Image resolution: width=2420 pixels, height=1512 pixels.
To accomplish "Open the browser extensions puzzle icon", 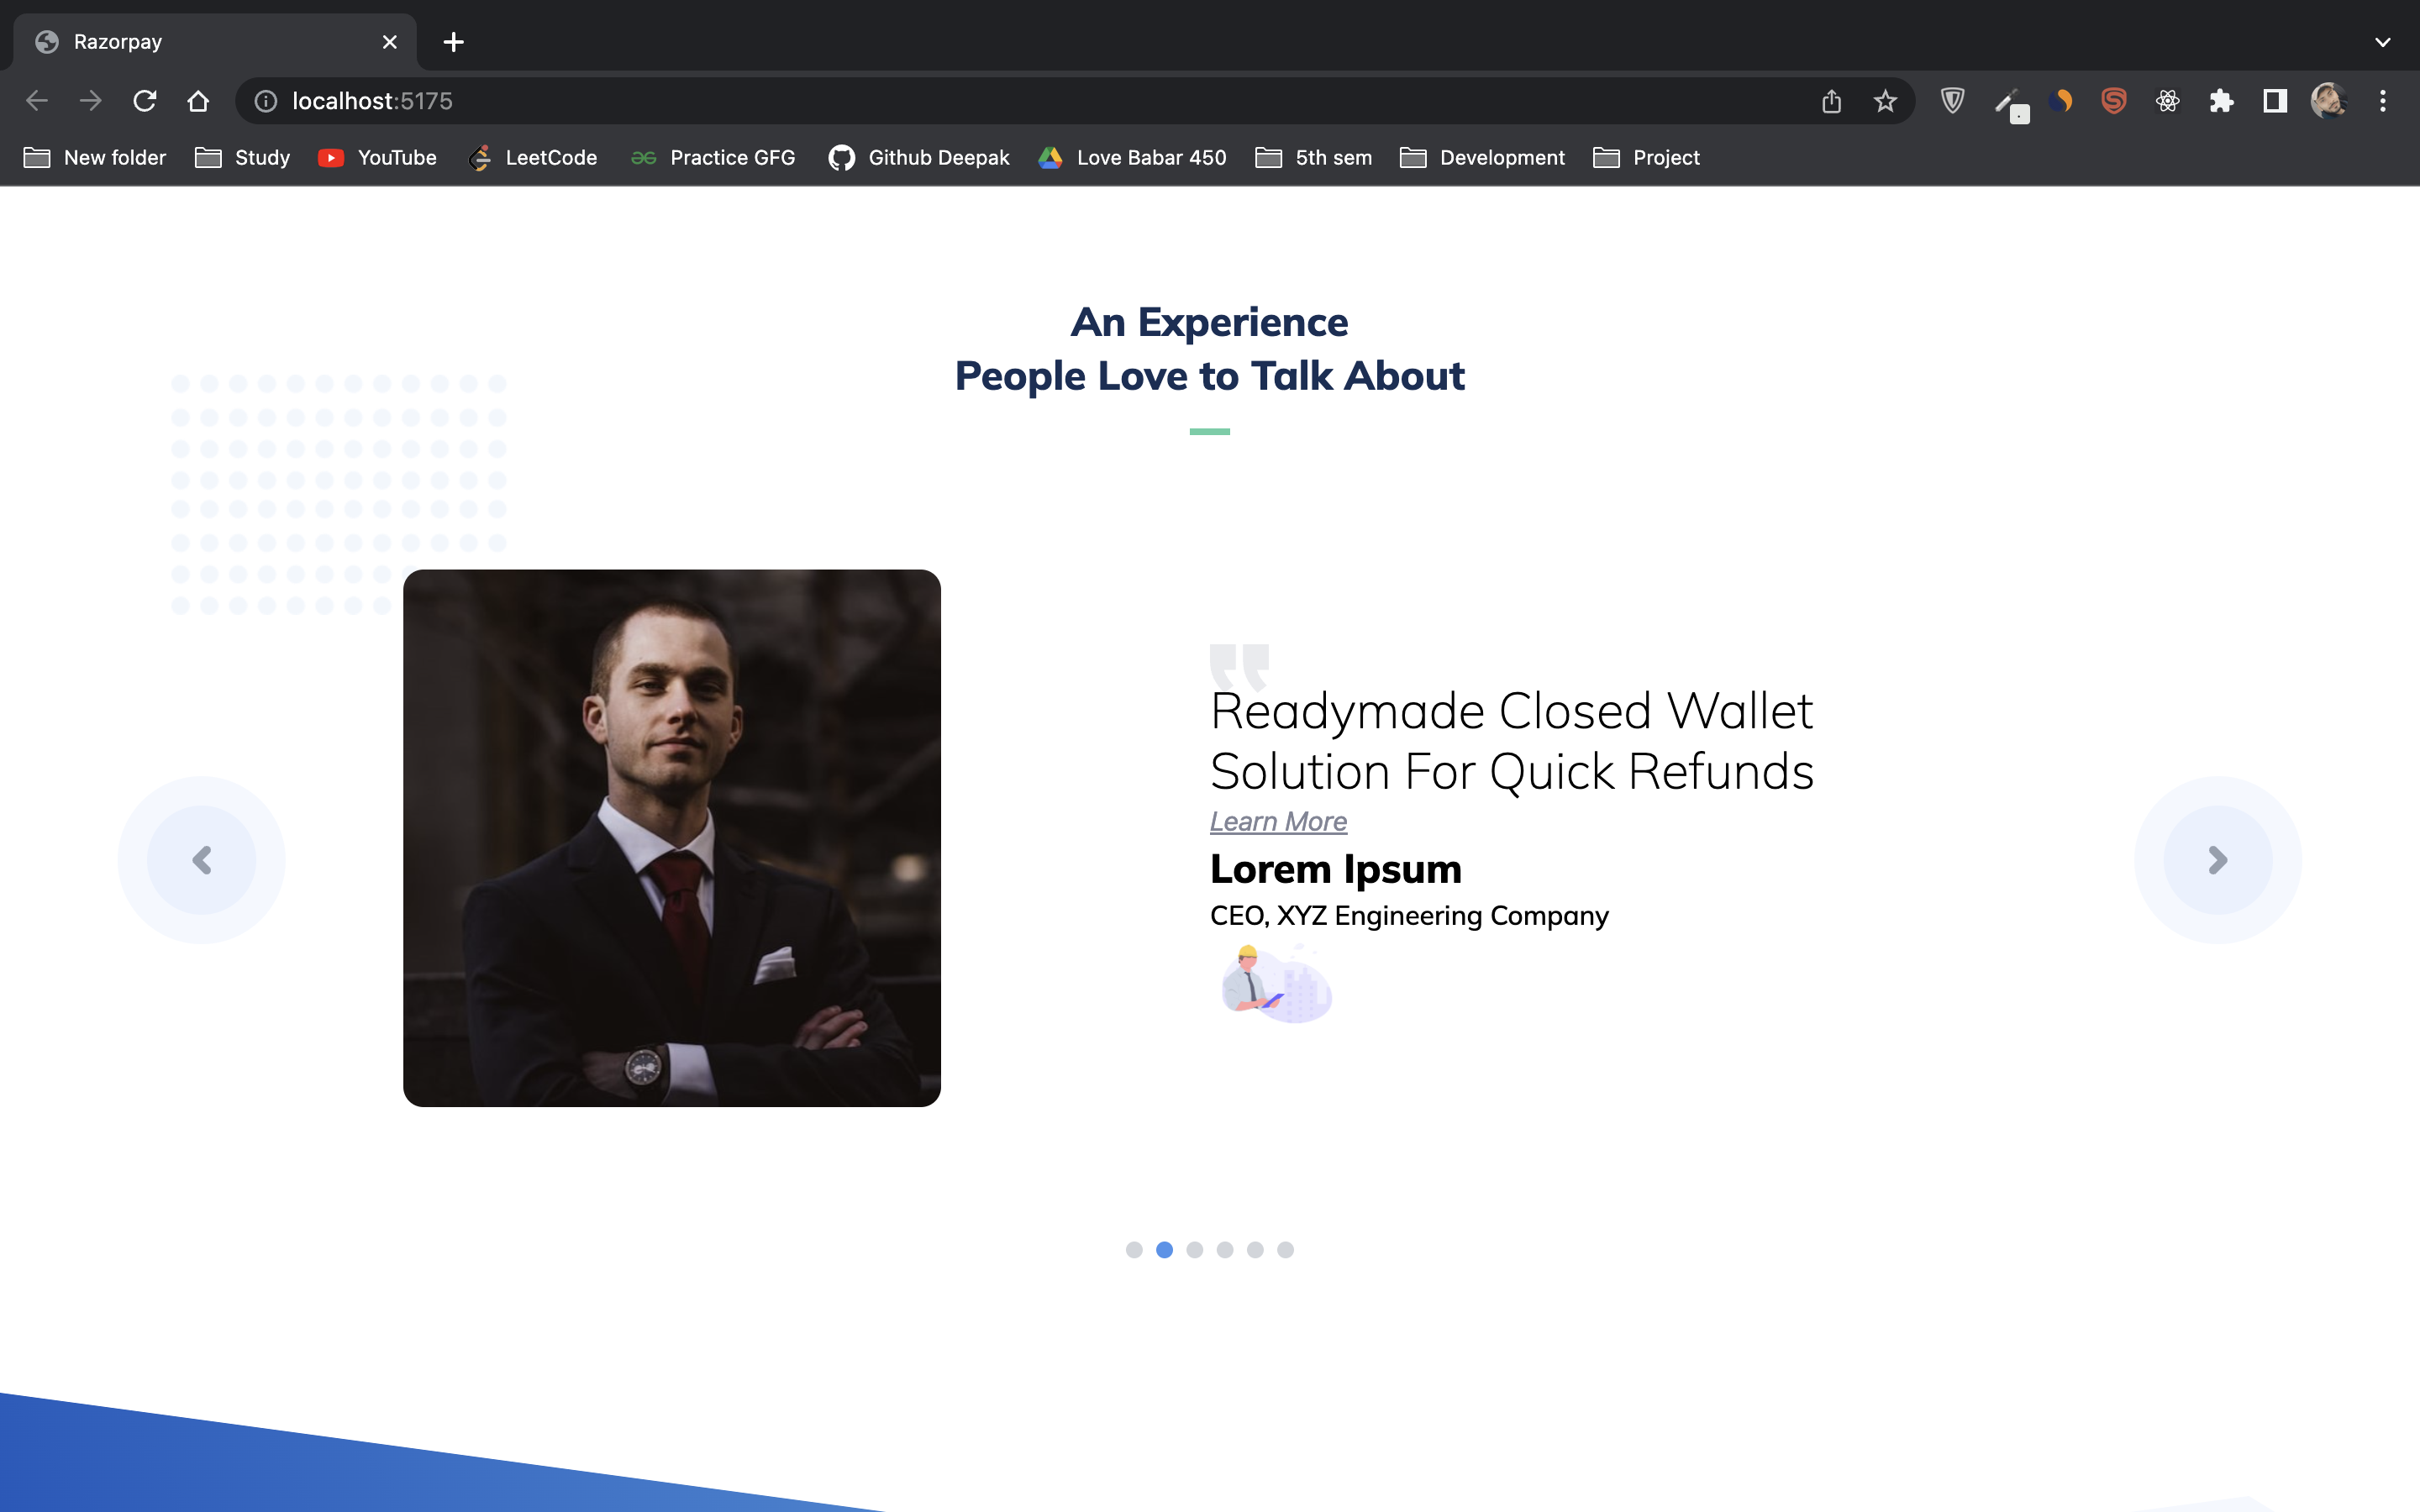I will tap(2222, 100).
